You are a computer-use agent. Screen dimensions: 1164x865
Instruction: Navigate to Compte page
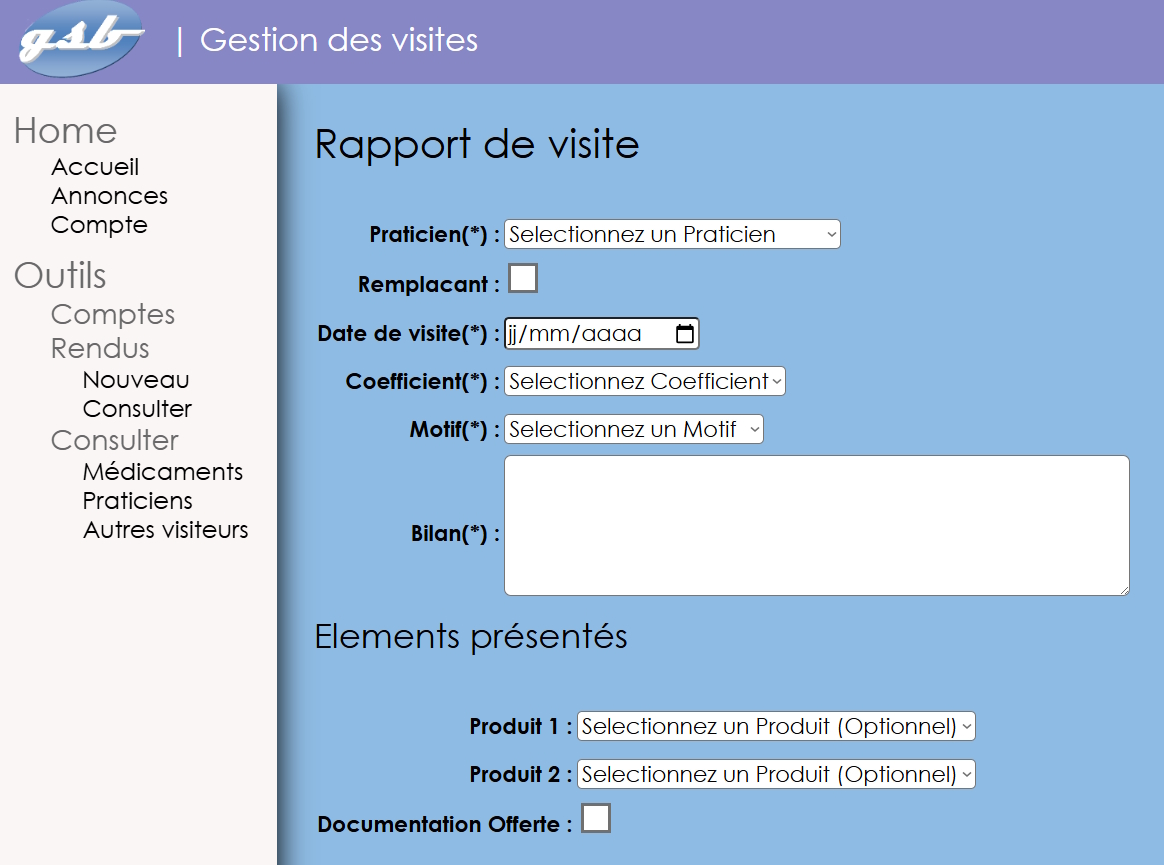[99, 225]
